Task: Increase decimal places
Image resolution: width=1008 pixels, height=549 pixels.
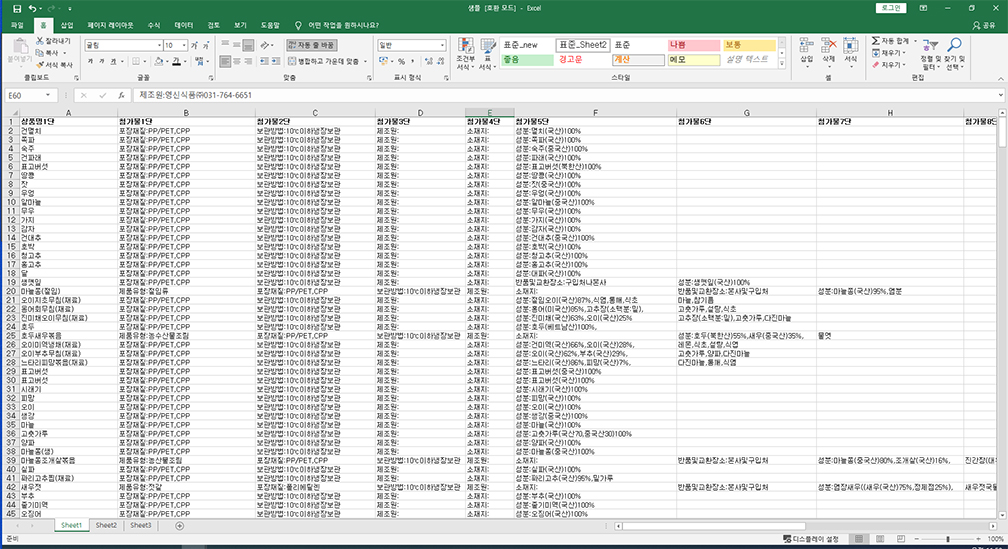Action: (429, 62)
